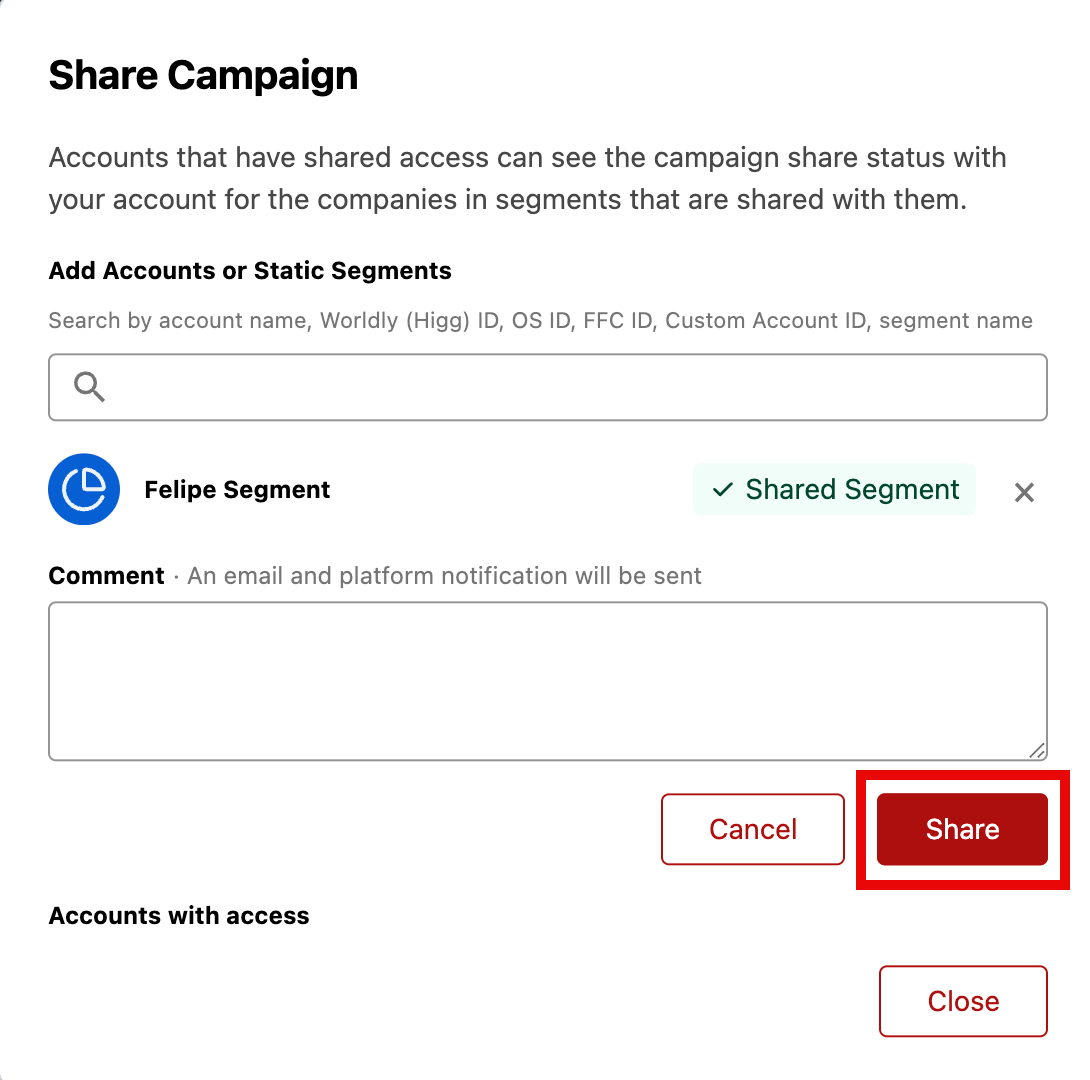Click the Search by account name hint
The height and width of the screenshot is (1080, 1090).
(541, 320)
